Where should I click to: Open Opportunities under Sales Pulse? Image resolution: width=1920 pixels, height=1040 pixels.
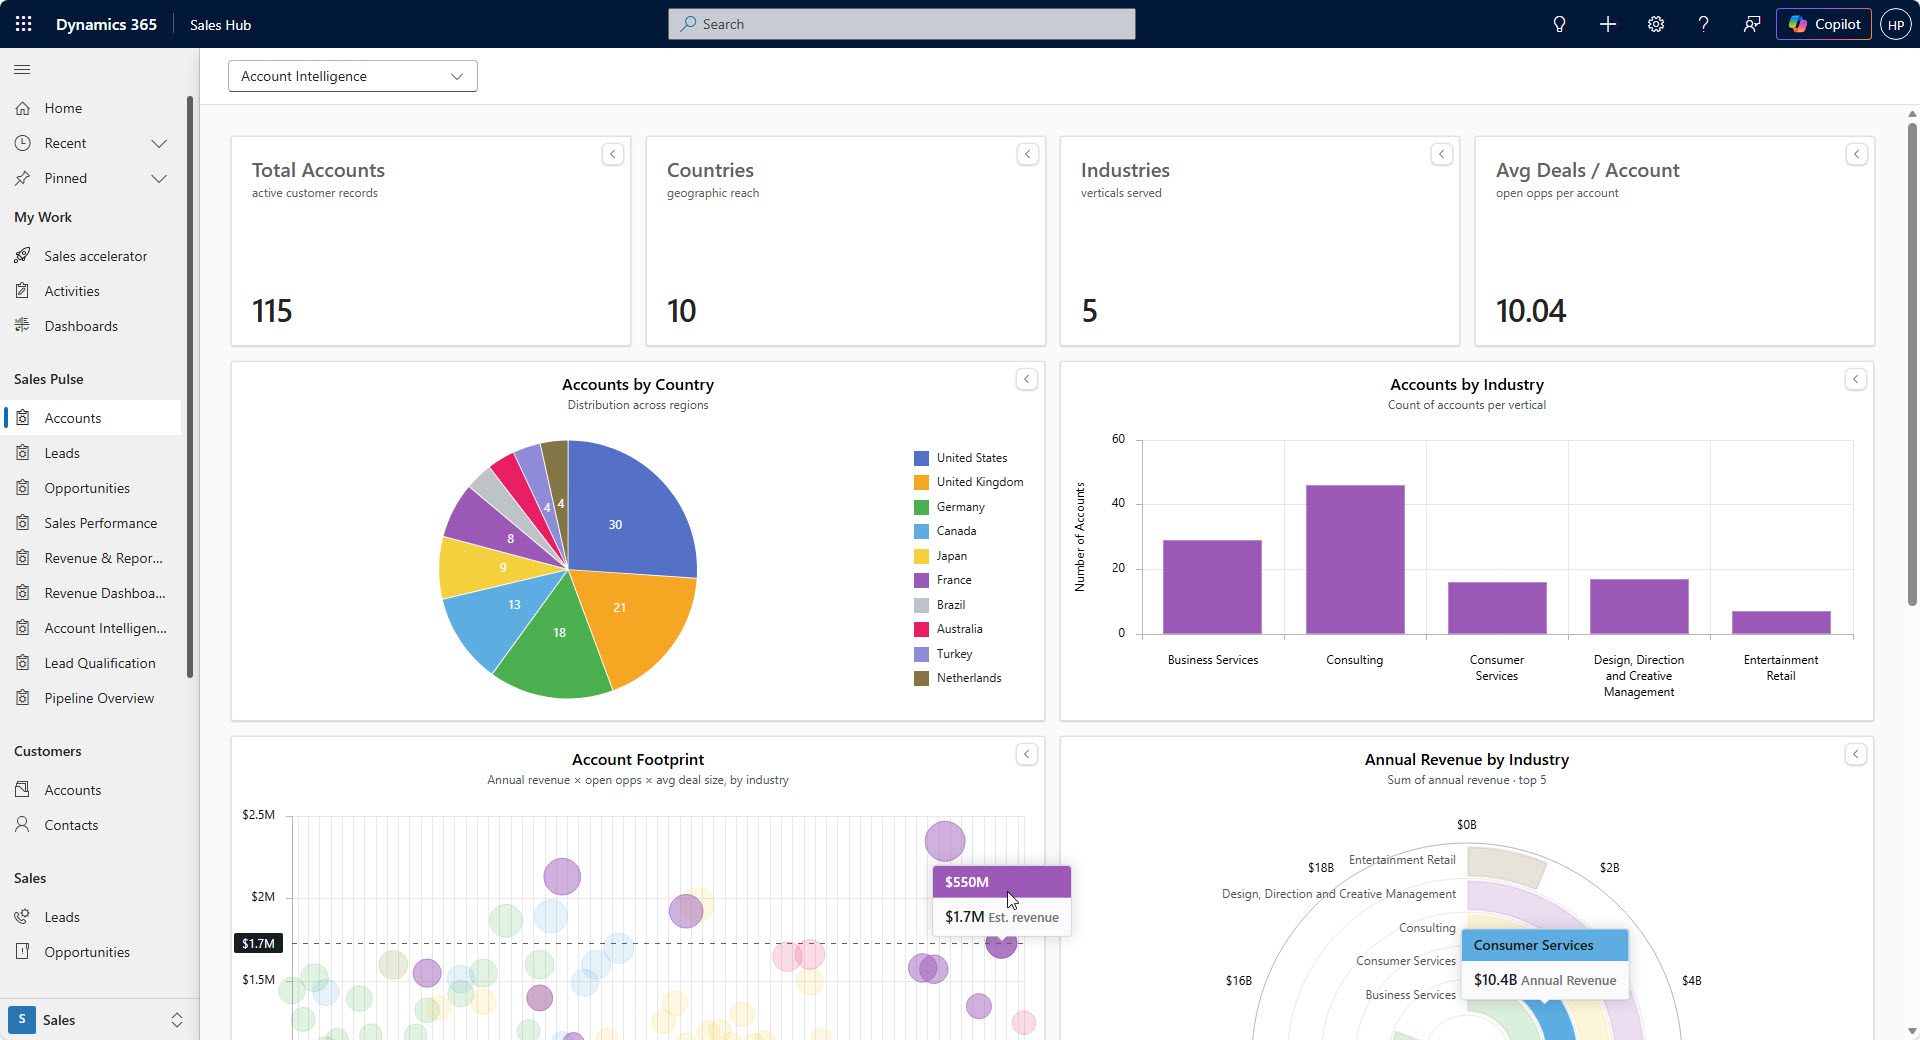[92, 488]
